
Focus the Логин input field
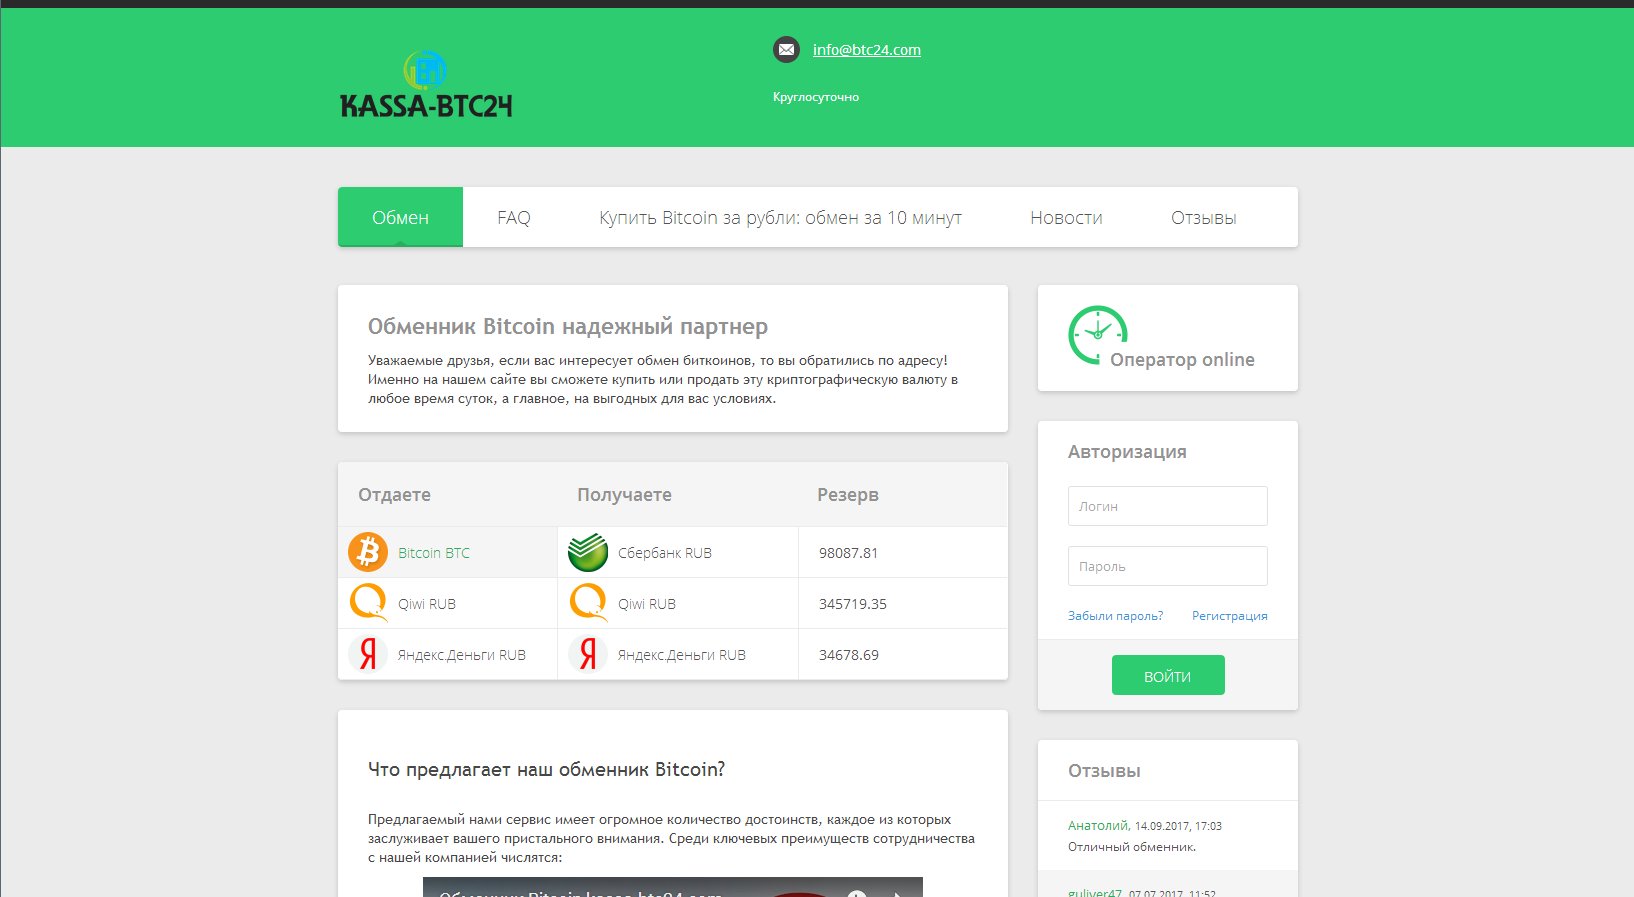[1168, 506]
